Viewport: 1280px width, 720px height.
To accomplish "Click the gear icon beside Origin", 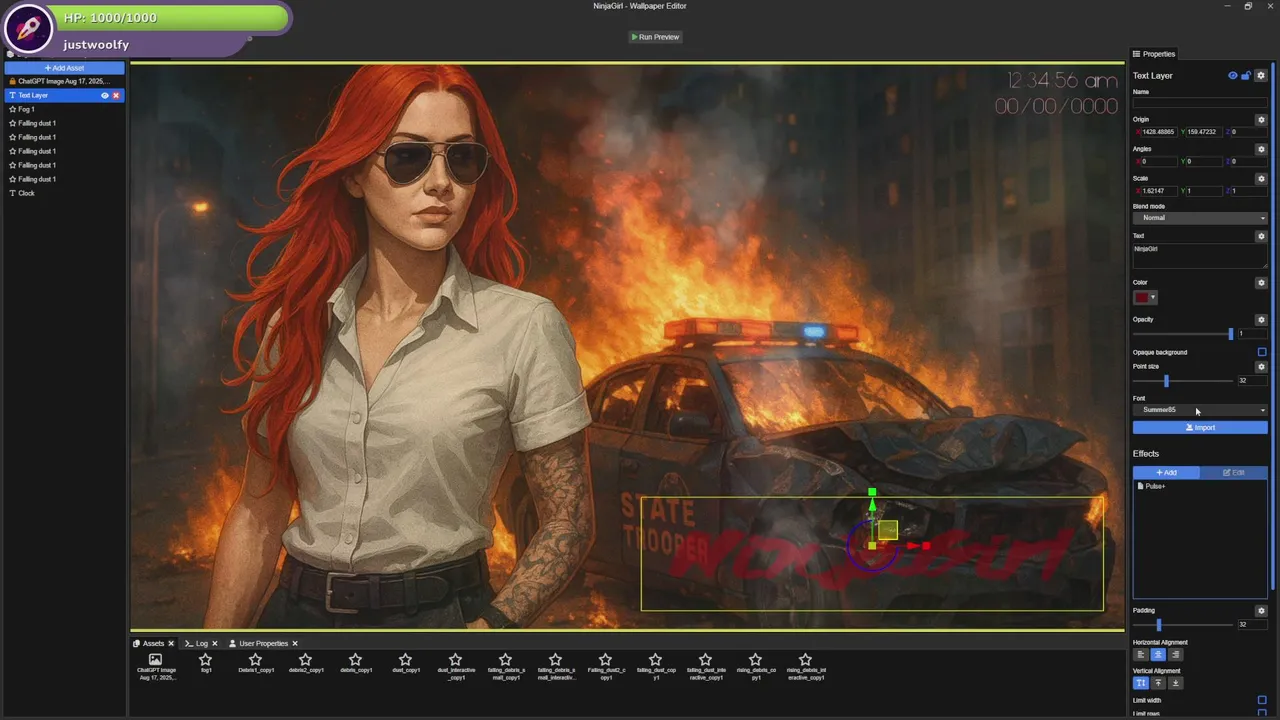I will point(1261,120).
